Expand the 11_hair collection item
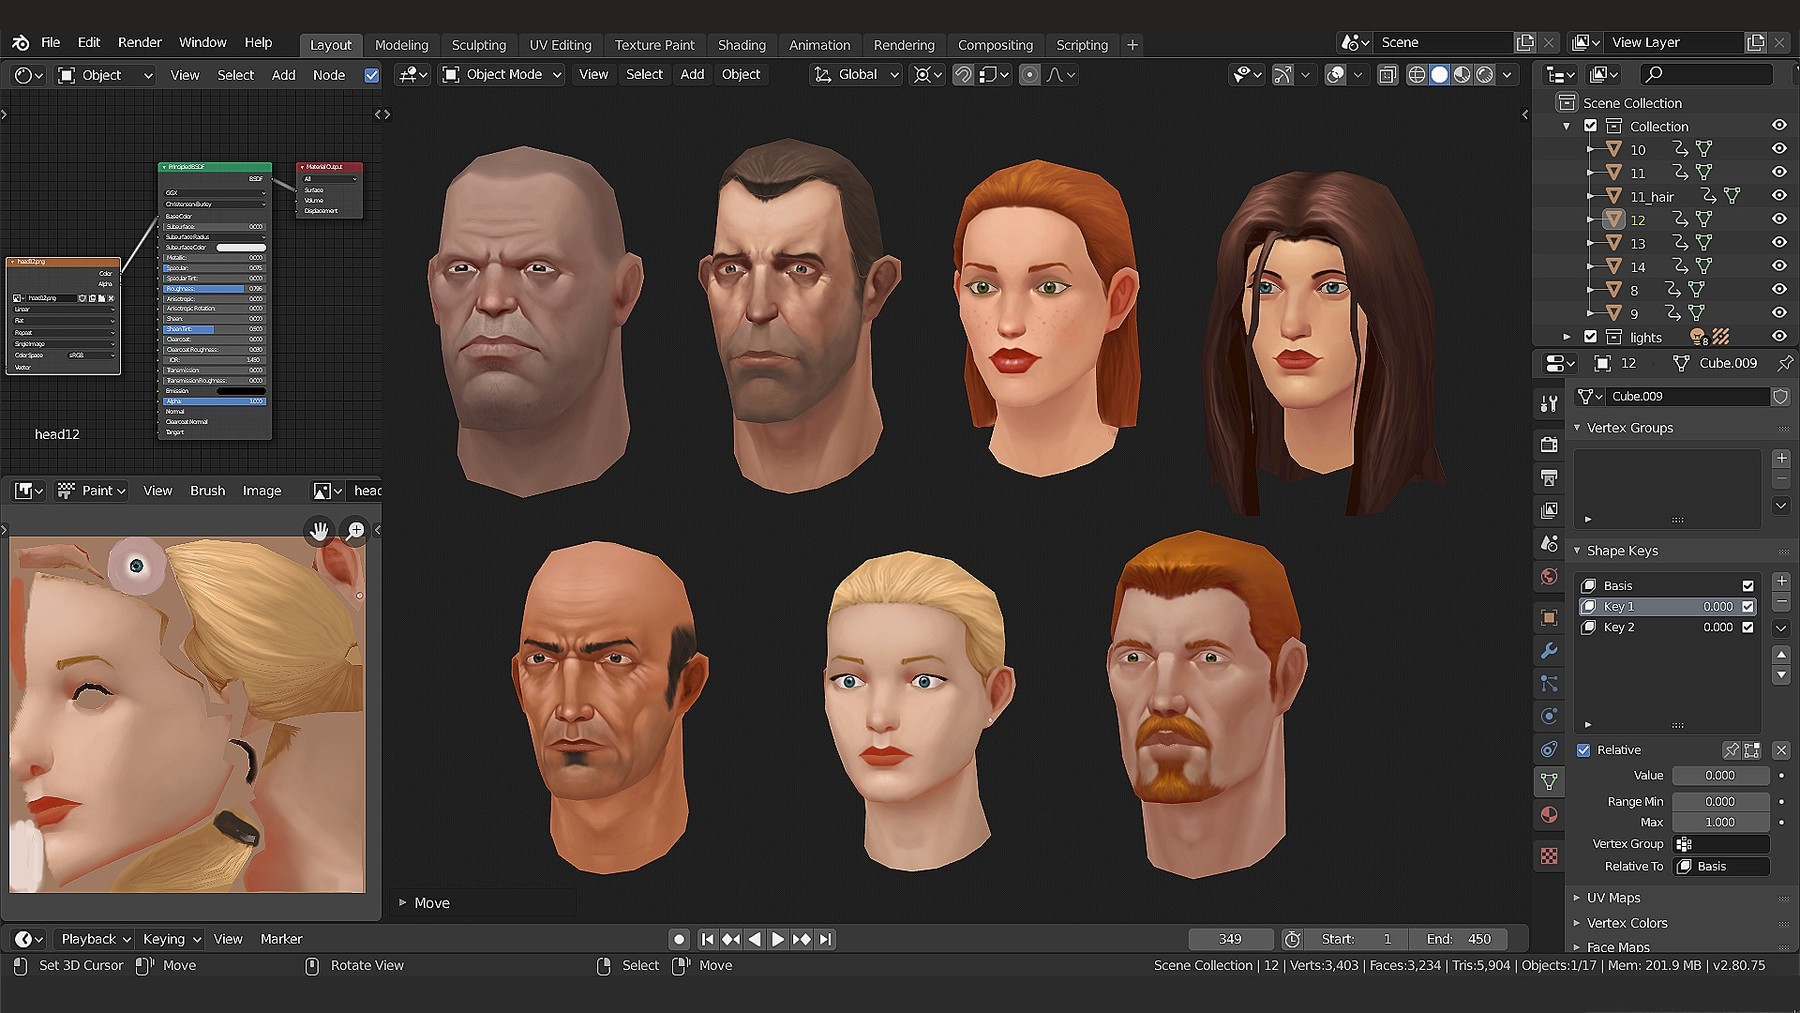1800x1013 pixels. tap(1592, 196)
